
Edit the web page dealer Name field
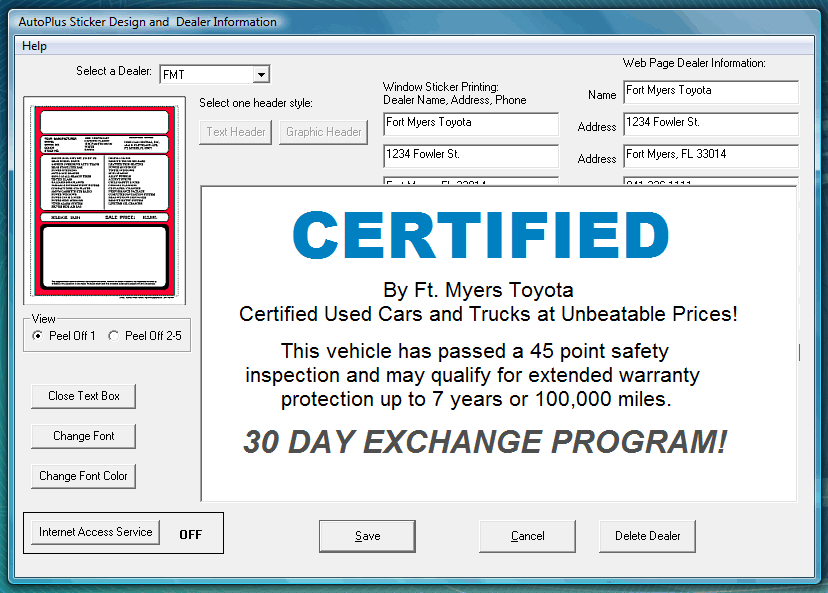711,91
